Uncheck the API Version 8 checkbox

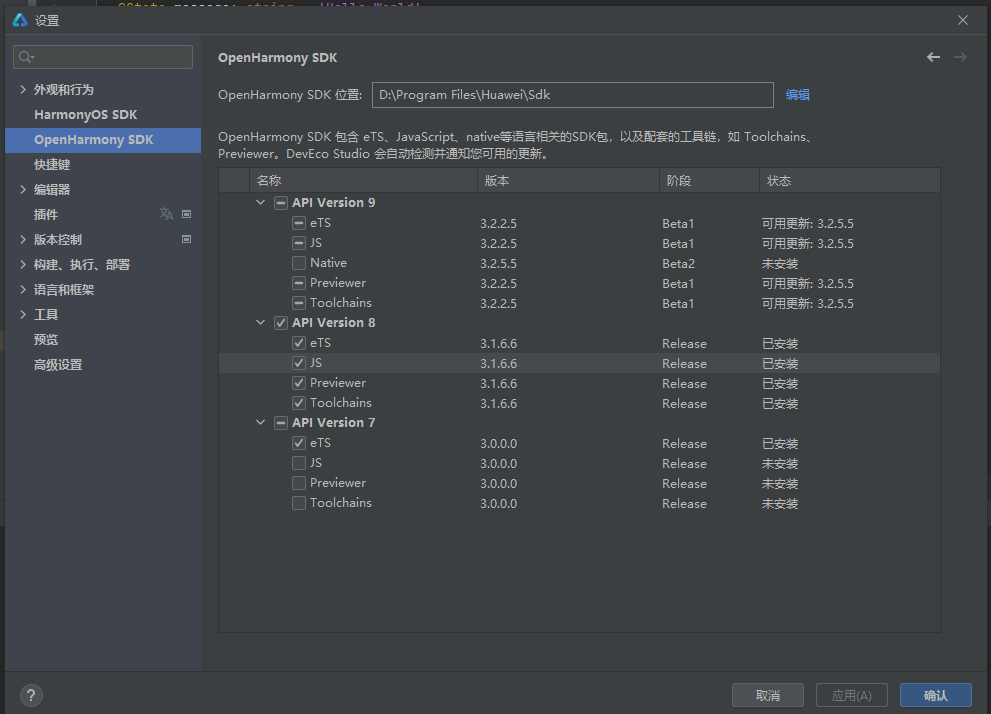(x=281, y=323)
